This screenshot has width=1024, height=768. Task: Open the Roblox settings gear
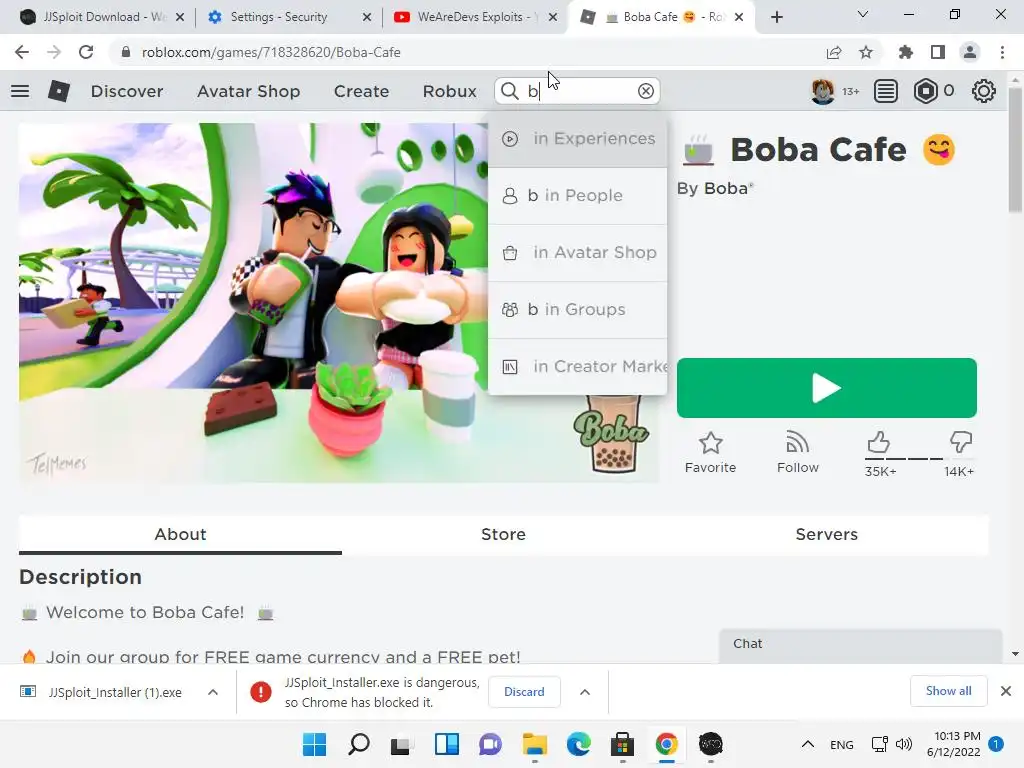984,91
